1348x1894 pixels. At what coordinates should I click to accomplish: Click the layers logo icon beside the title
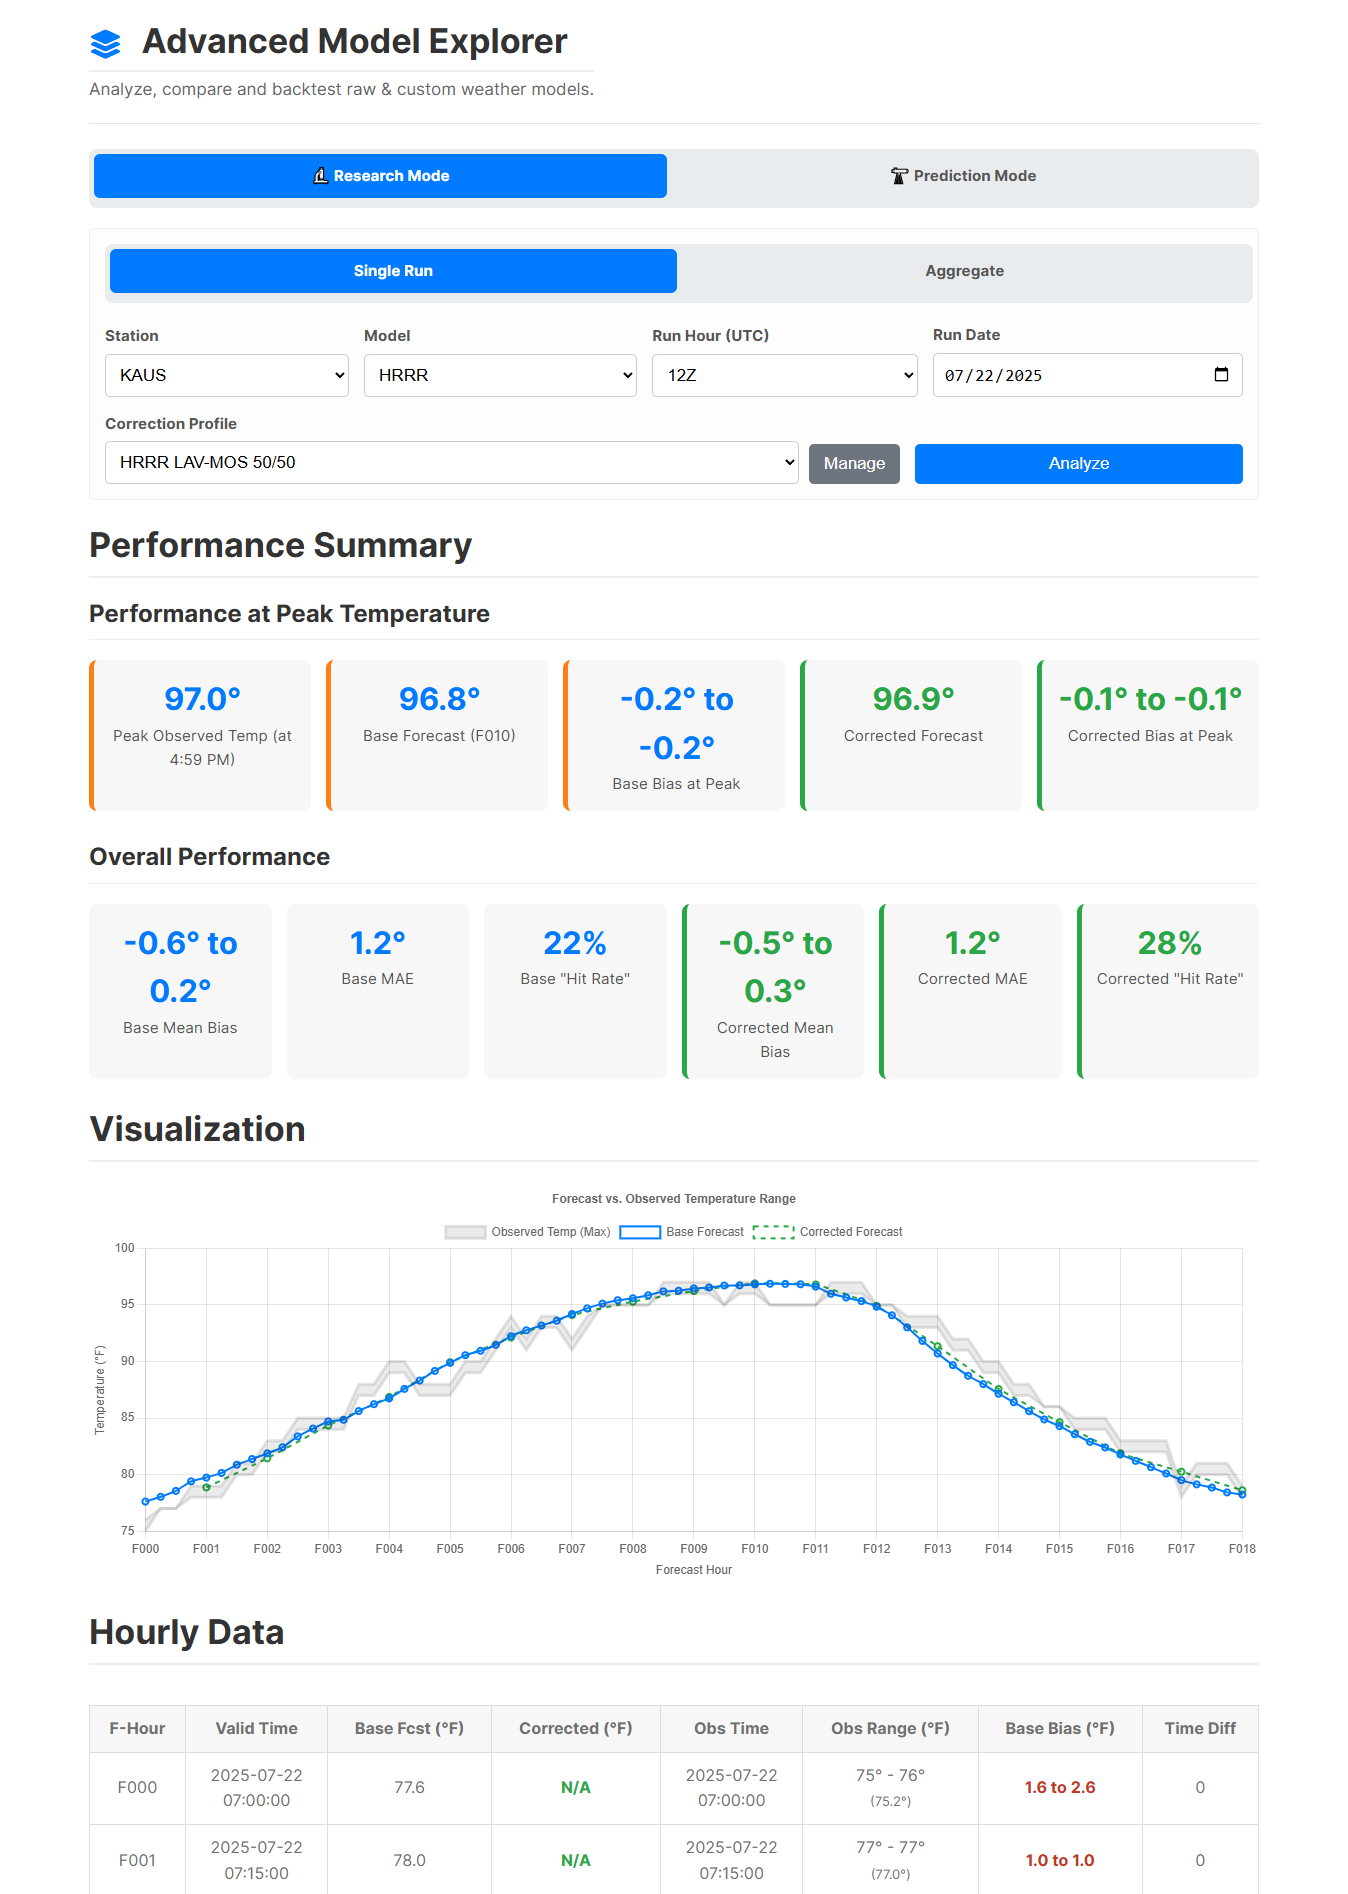click(105, 44)
